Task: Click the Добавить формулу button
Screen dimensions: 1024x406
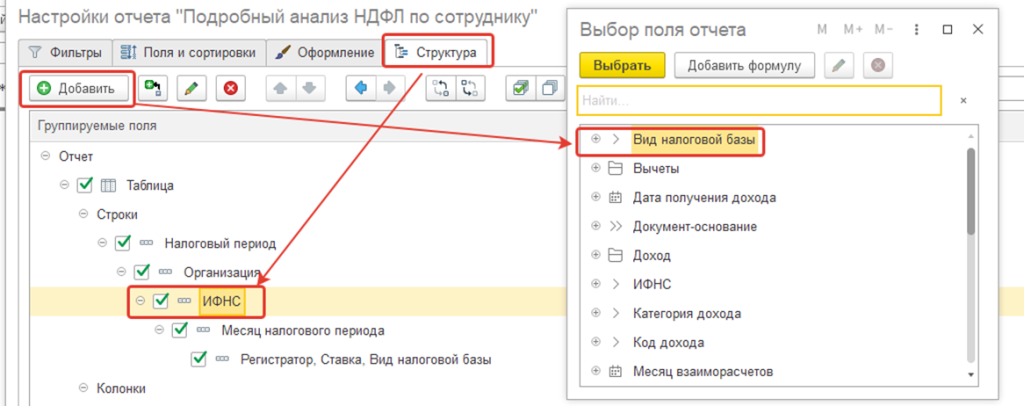Action: click(744, 66)
